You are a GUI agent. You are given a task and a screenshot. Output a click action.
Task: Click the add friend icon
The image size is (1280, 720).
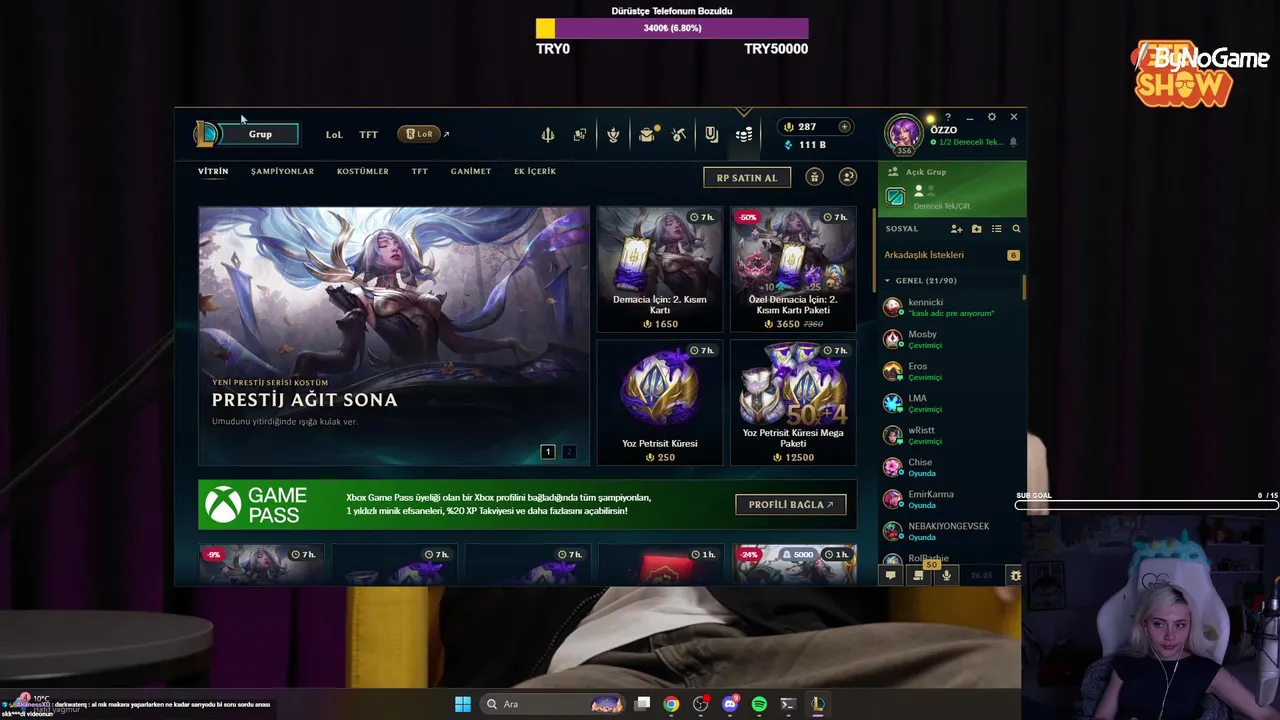956,229
